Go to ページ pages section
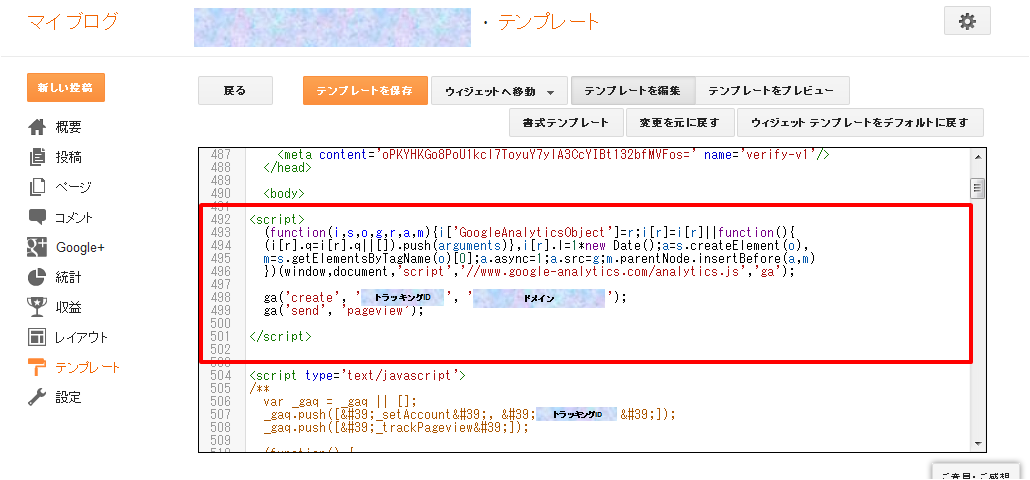 (73, 187)
